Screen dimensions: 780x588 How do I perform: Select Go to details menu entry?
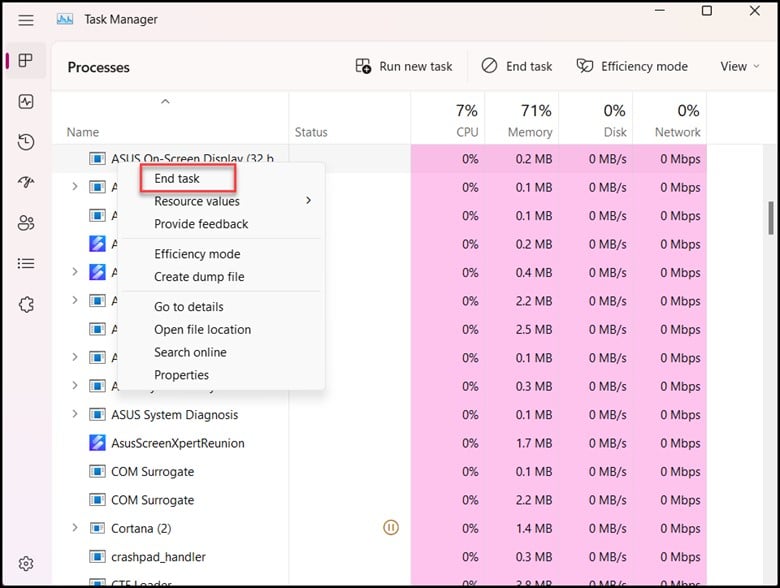click(x=189, y=306)
